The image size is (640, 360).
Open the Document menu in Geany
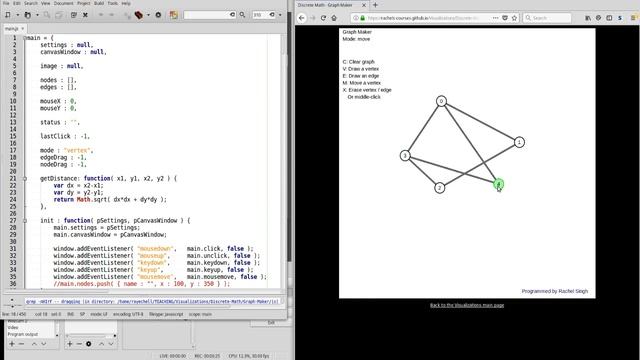point(64,3)
